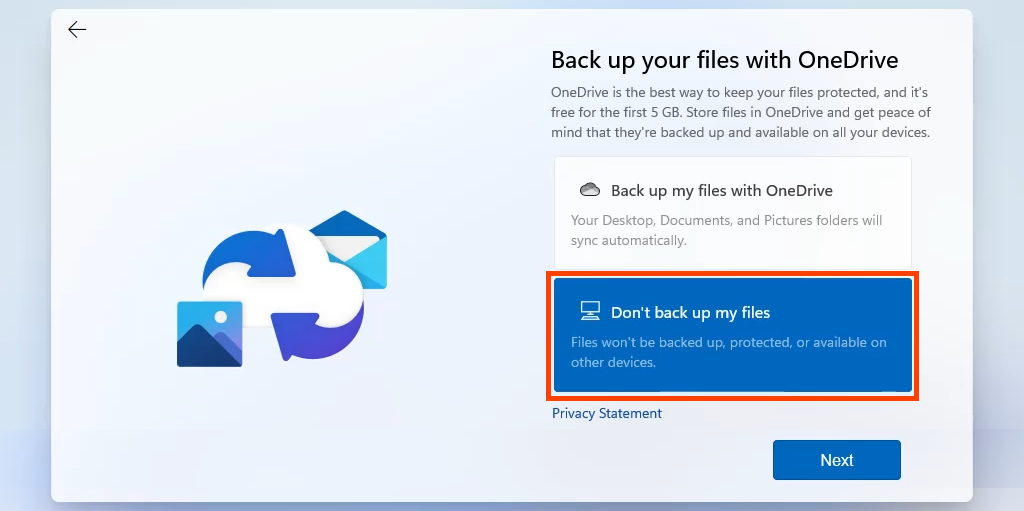Click the "Don't back up my files" title text
The height and width of the screenshot is (511, 1024).
click(x=690, y=312)
